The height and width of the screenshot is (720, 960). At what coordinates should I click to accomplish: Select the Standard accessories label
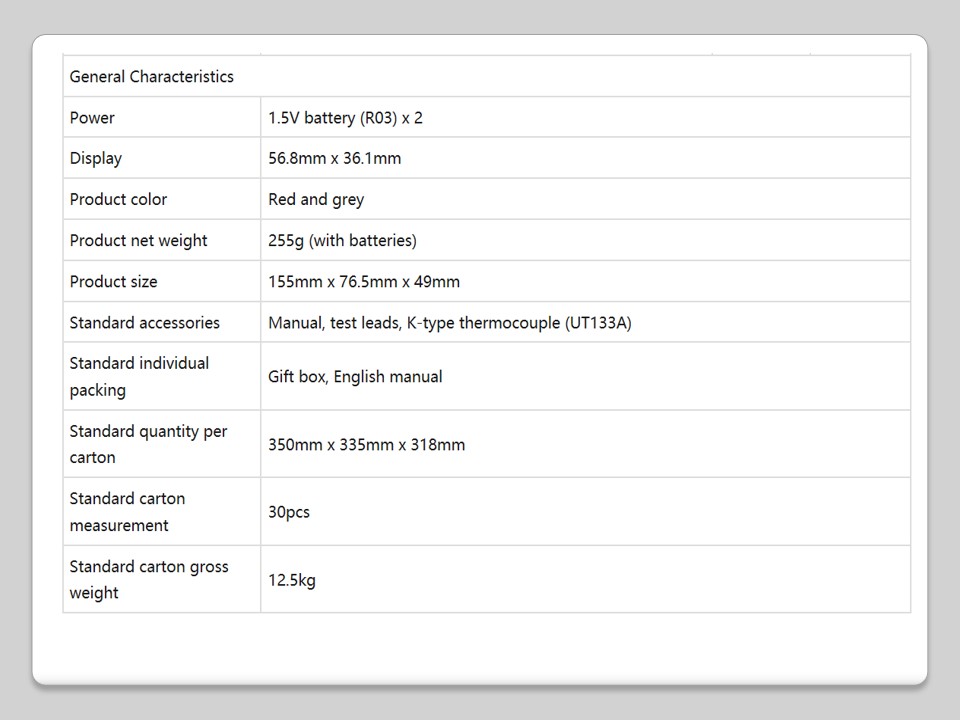144,322
